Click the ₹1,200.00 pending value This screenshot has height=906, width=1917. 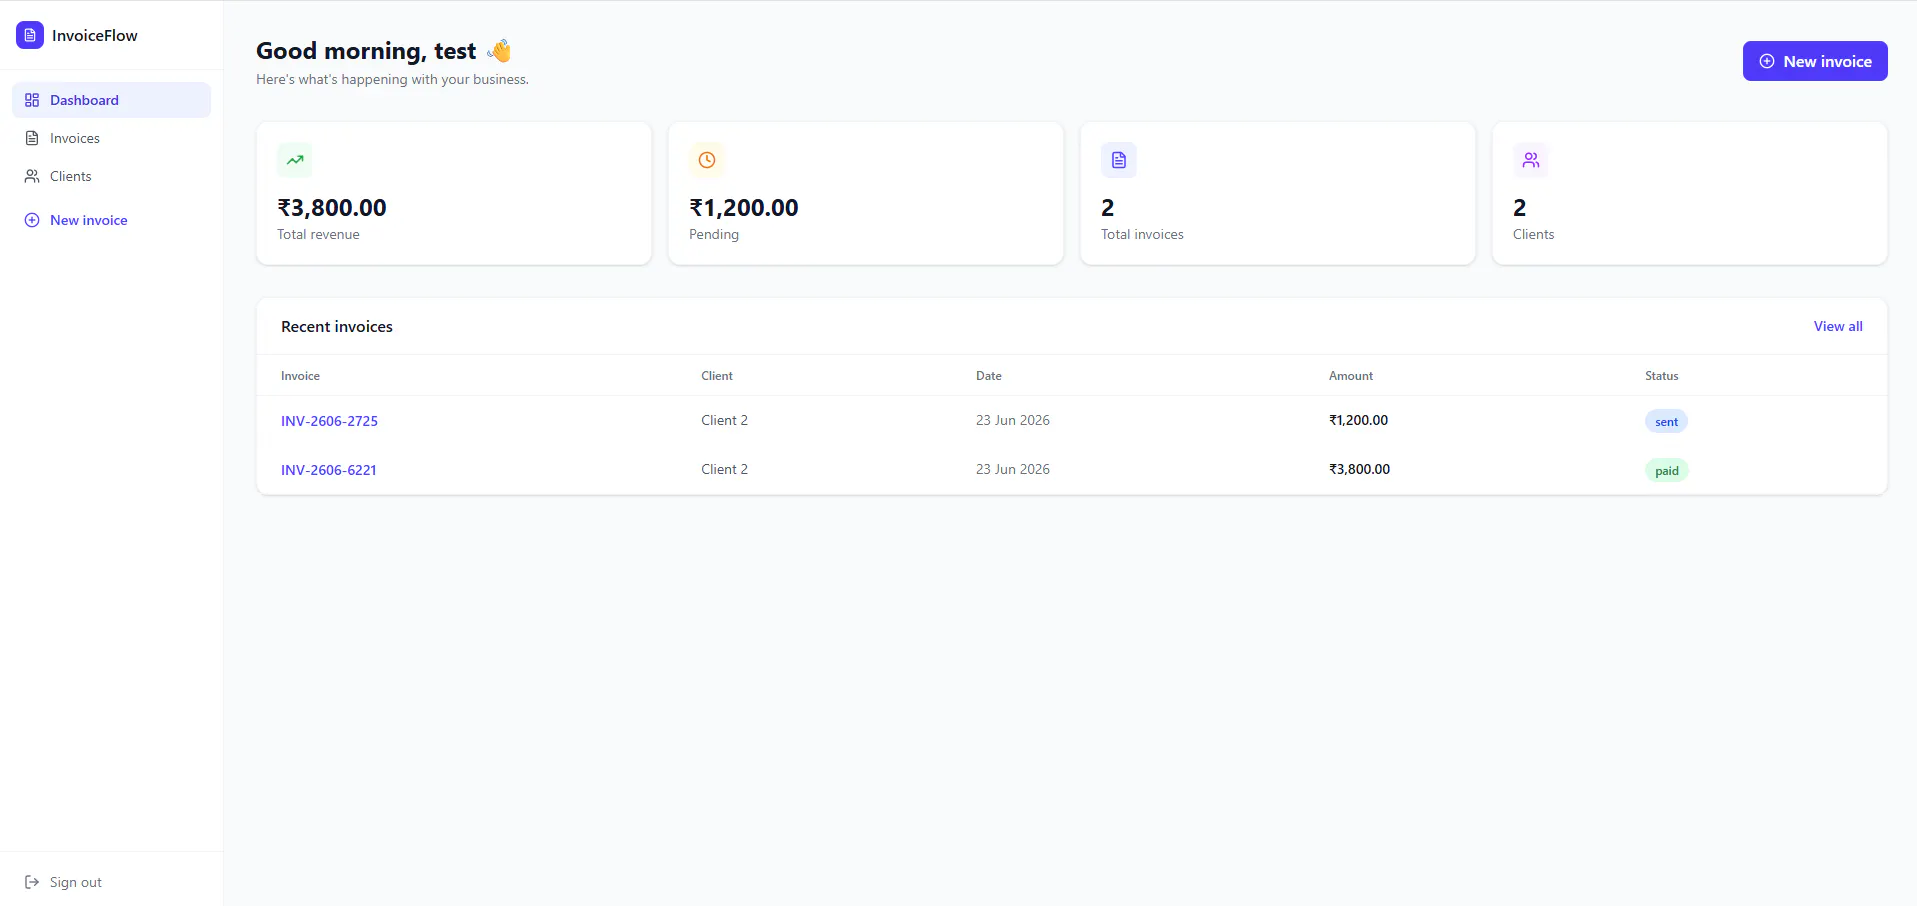(744, 208)
